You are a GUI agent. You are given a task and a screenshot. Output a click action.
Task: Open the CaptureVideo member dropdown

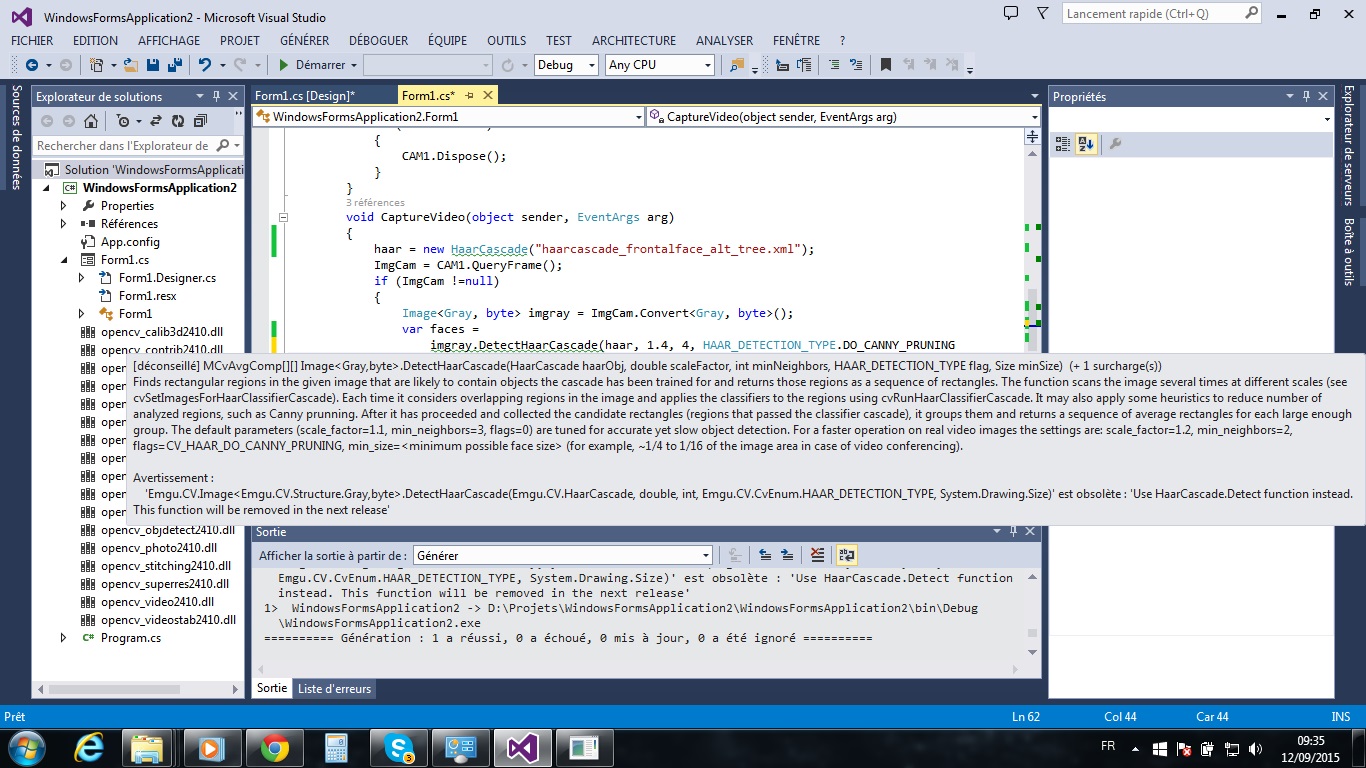pyautogui.click(x=1035, y=117)
